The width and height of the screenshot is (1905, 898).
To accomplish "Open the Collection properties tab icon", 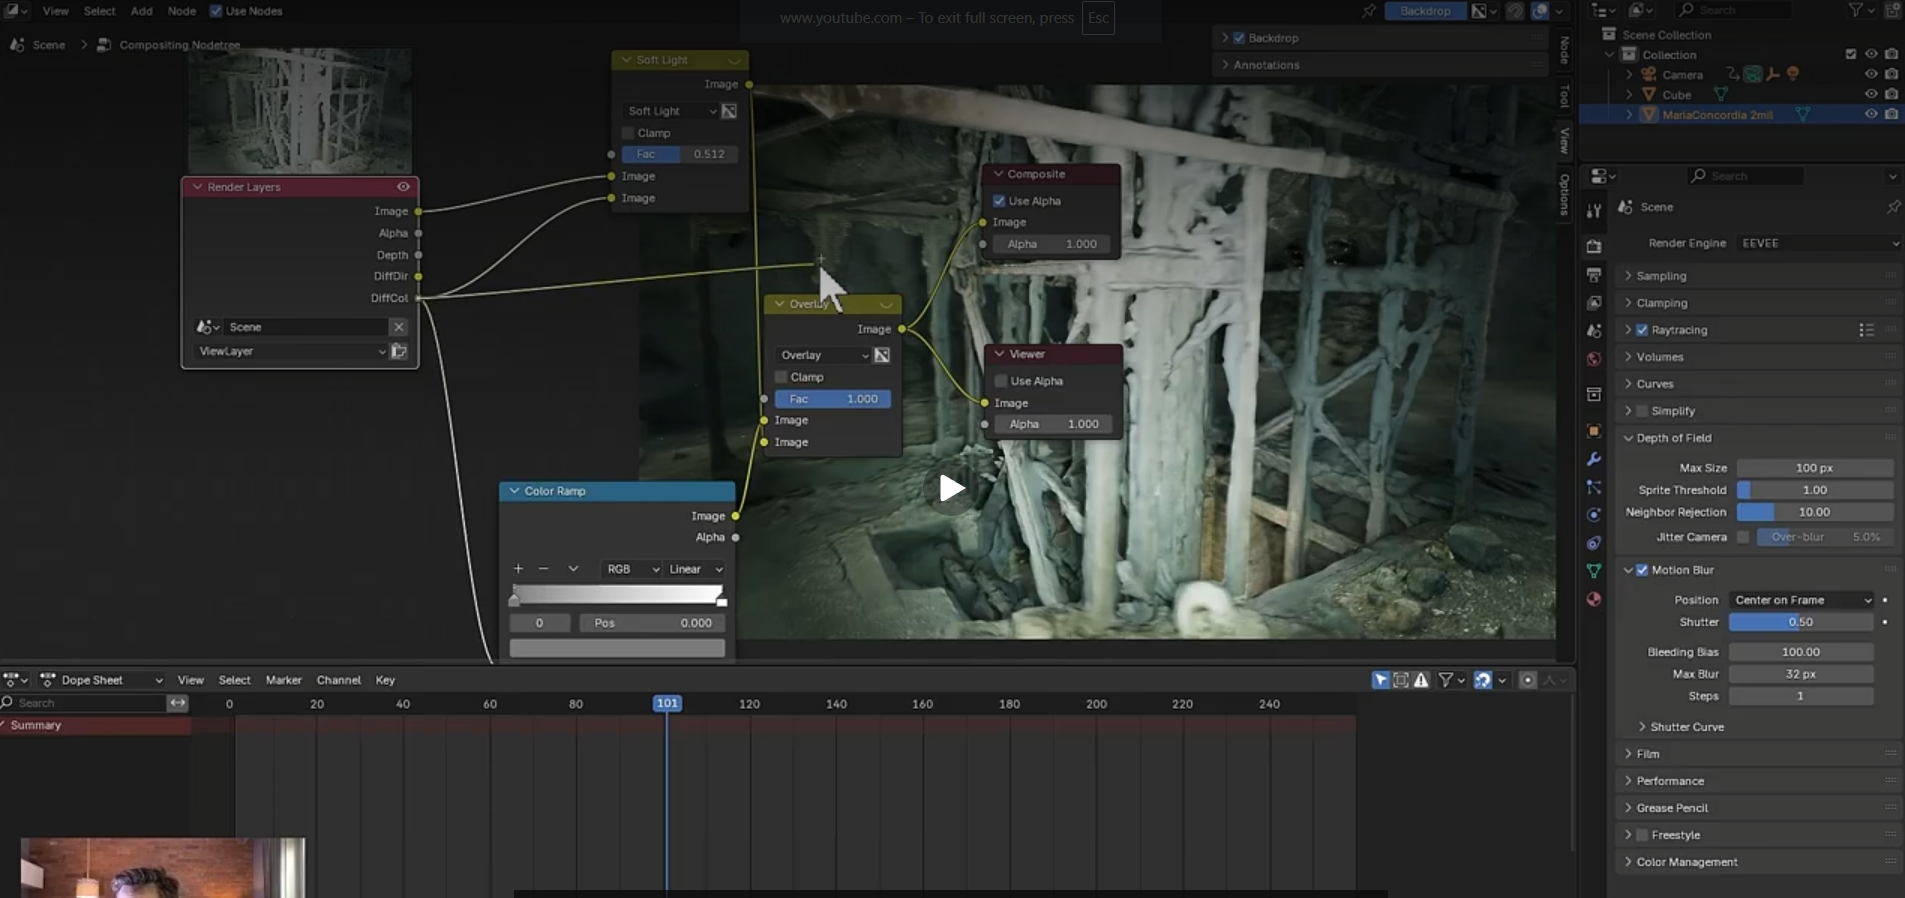I will click(x=1594, y=395).
